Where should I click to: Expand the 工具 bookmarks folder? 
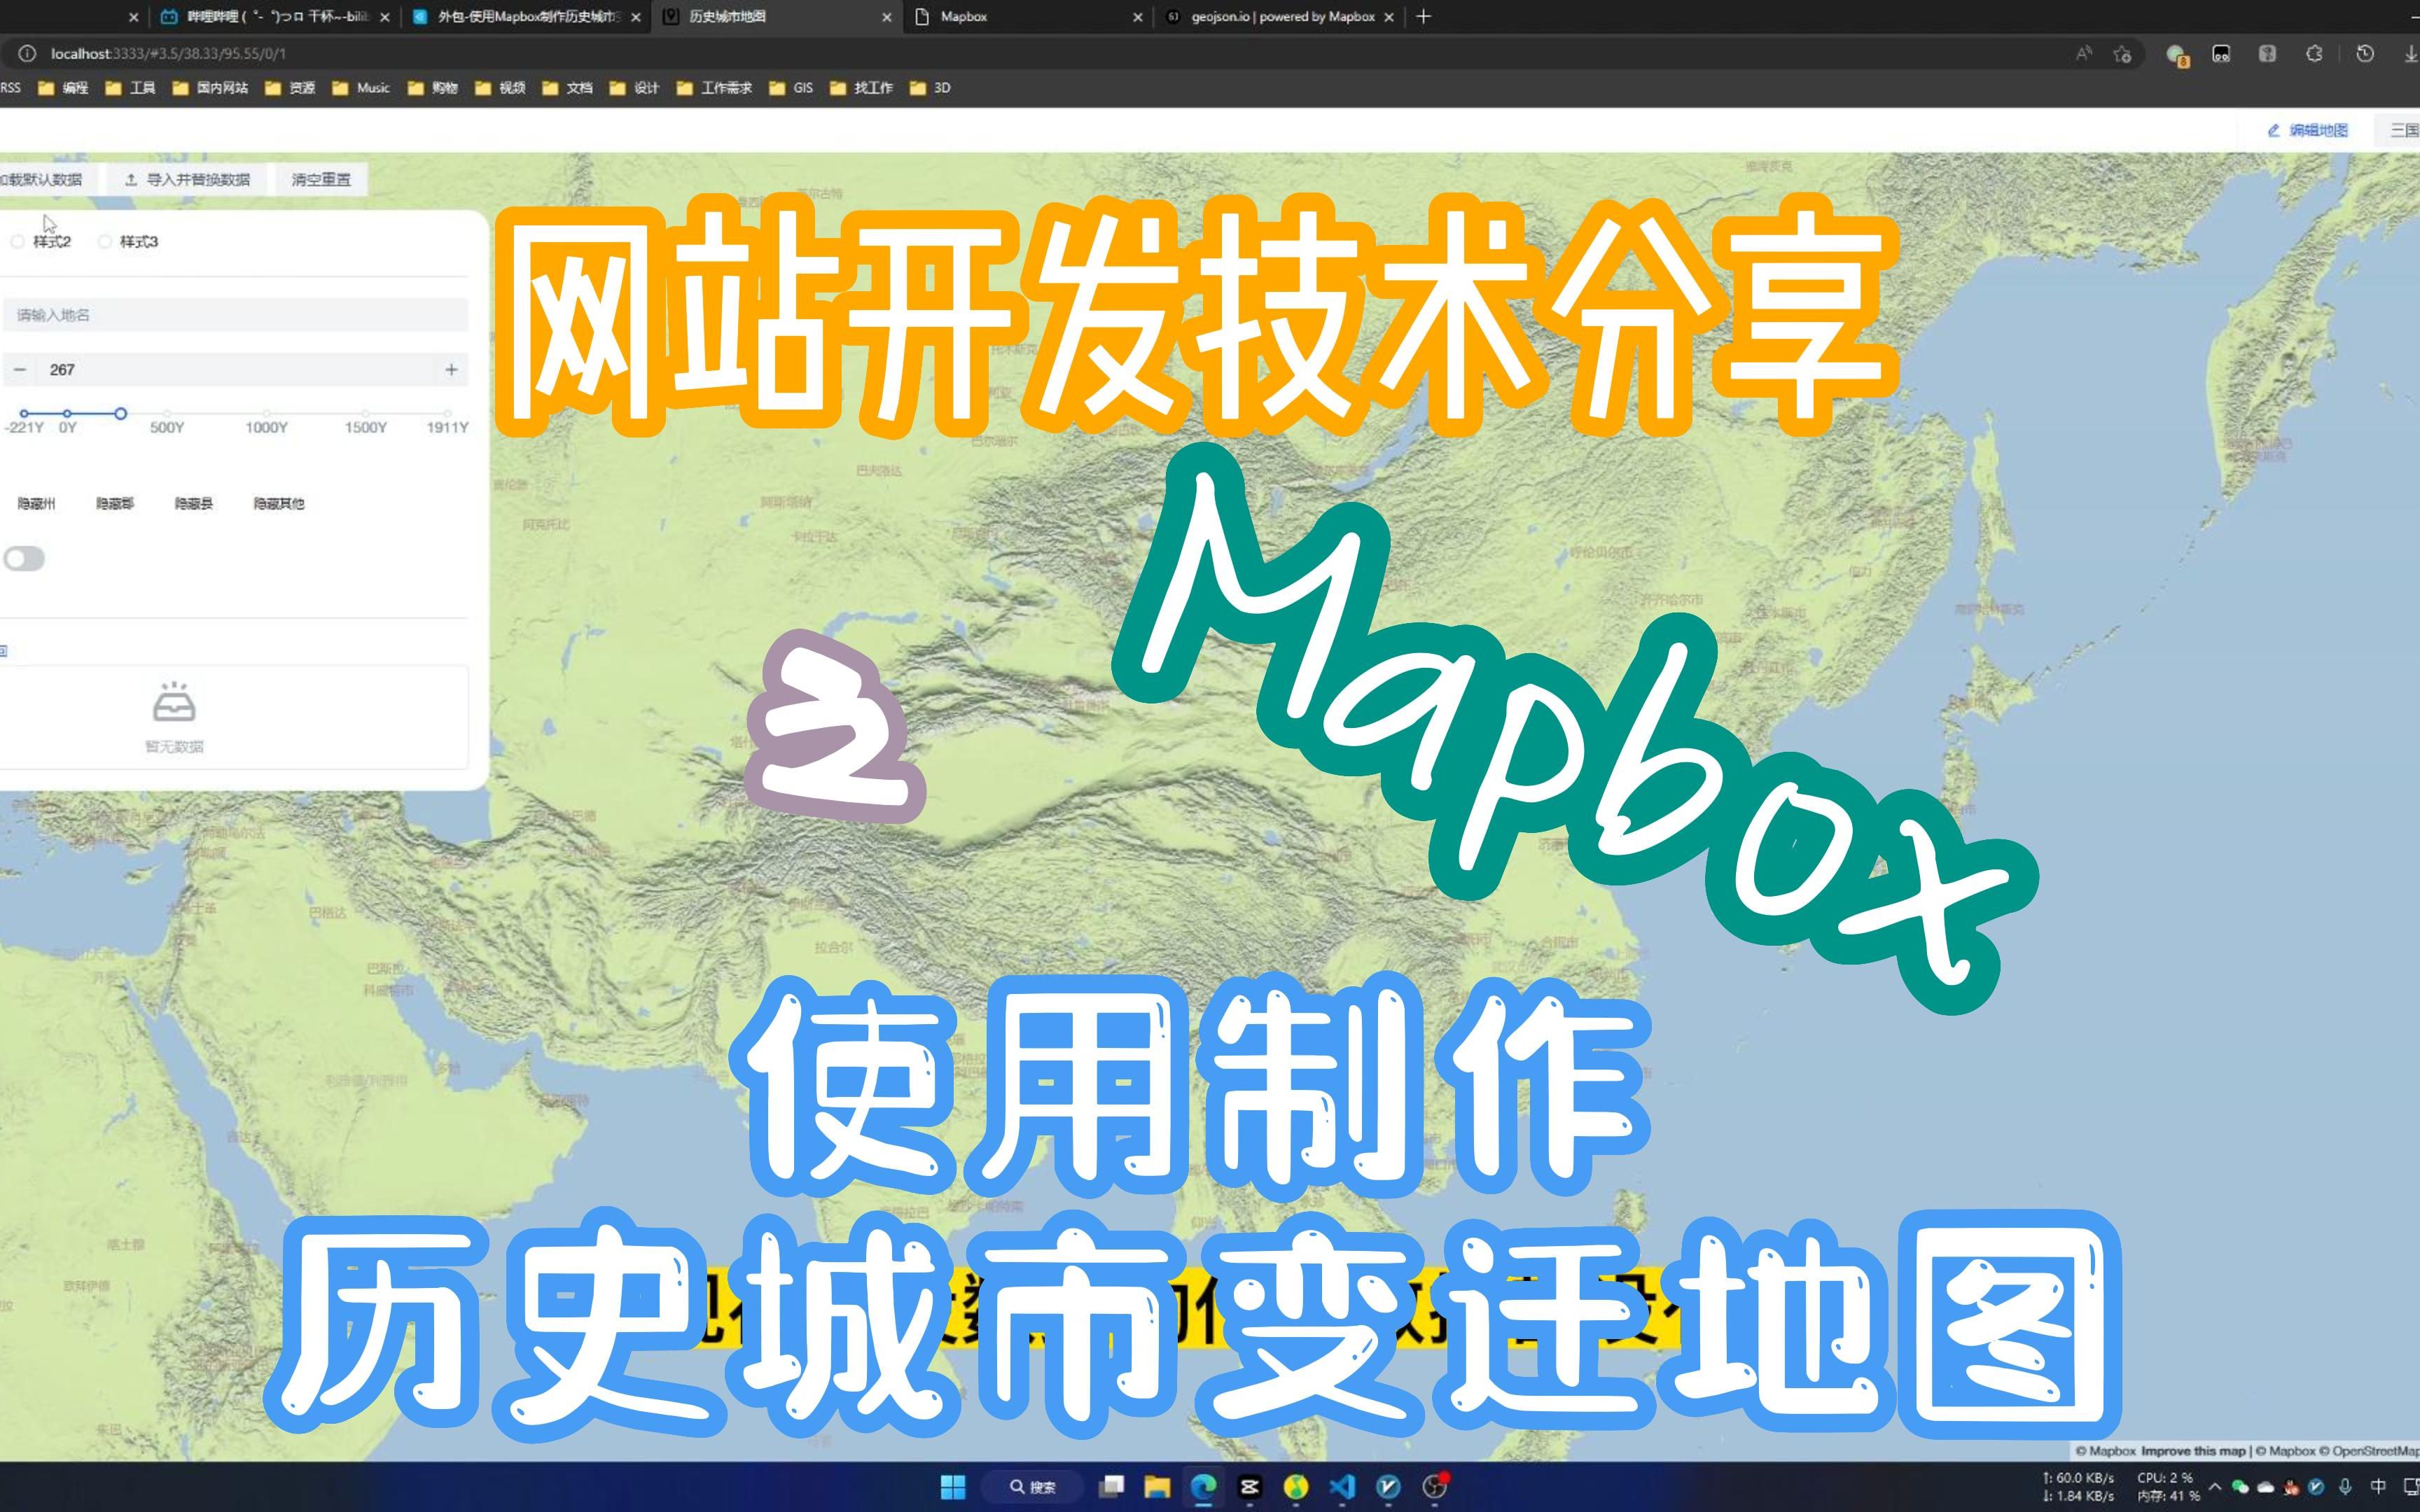(x=141, y=88)
